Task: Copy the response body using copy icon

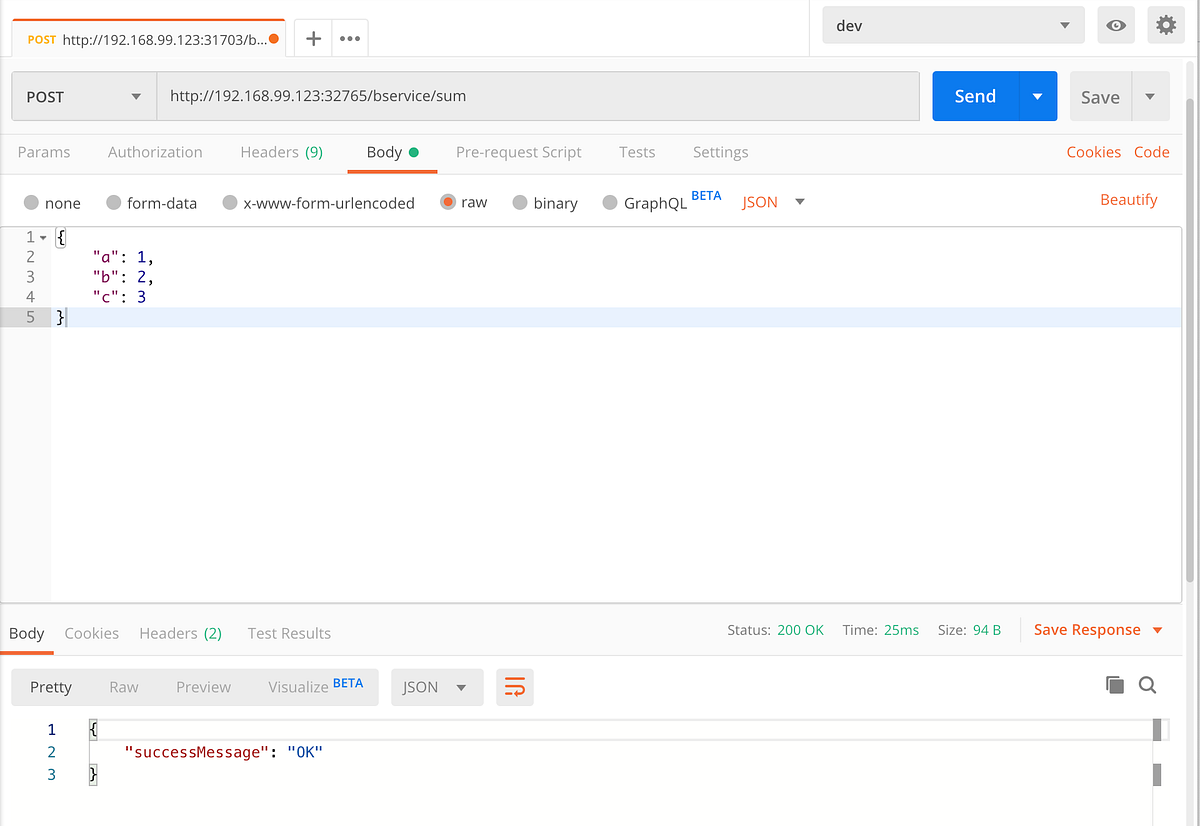Action: coord(1115,684)
